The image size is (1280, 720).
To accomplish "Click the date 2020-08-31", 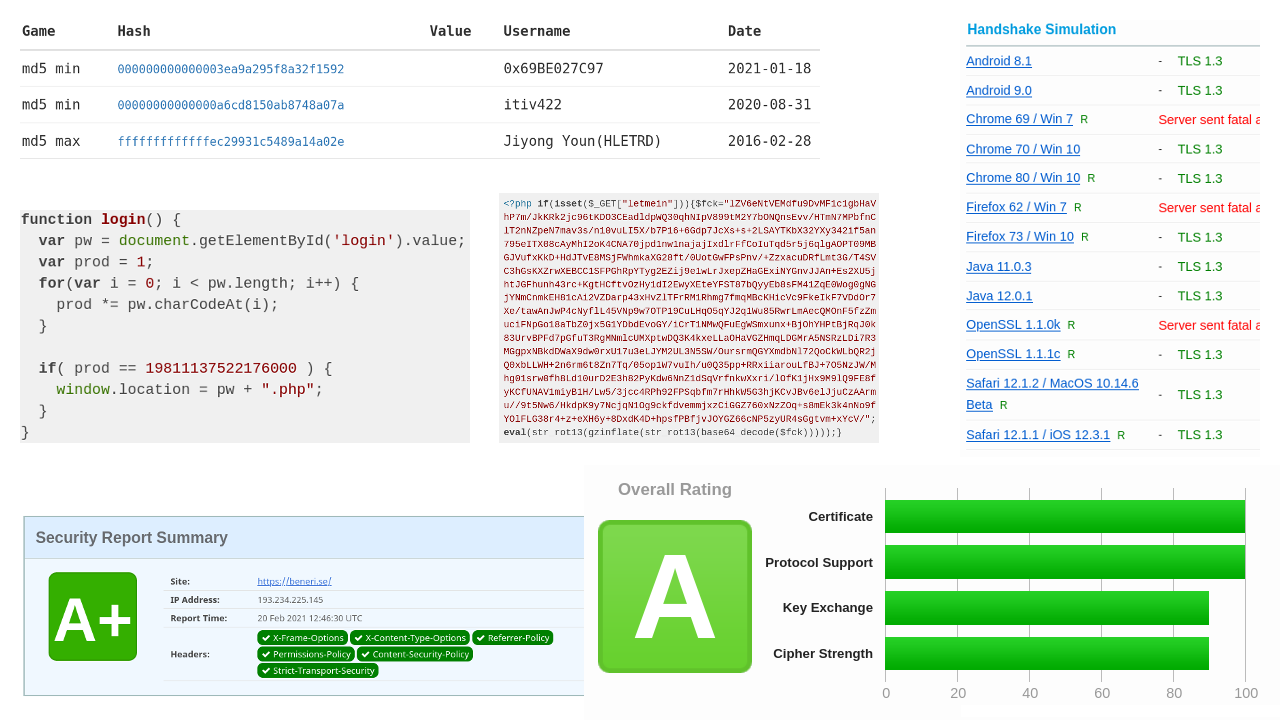I will (x=770, y=105).
